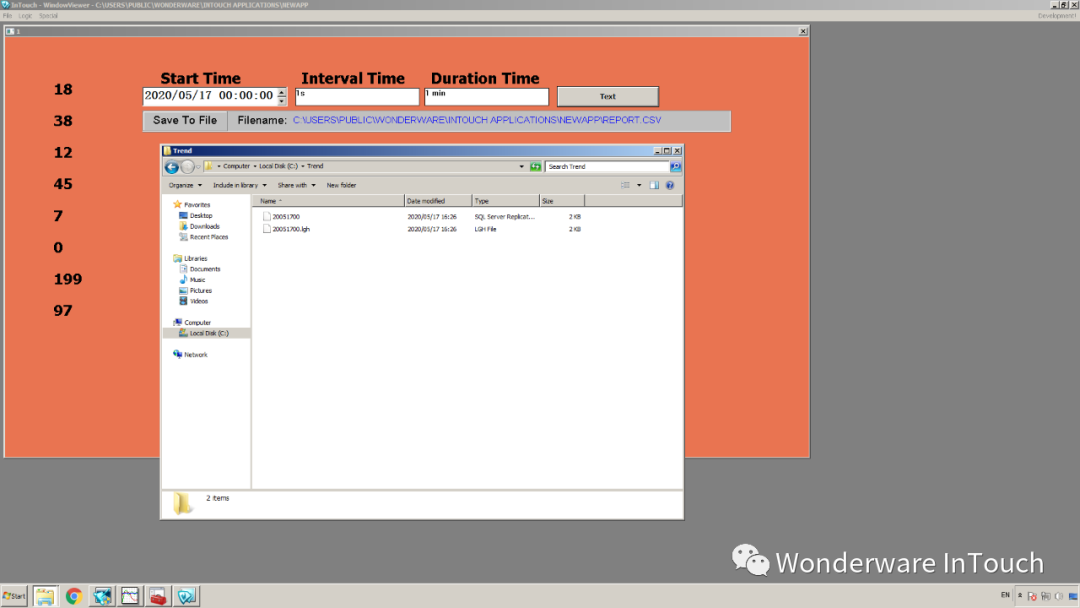Change the view using the views icon

coord(625,185)
